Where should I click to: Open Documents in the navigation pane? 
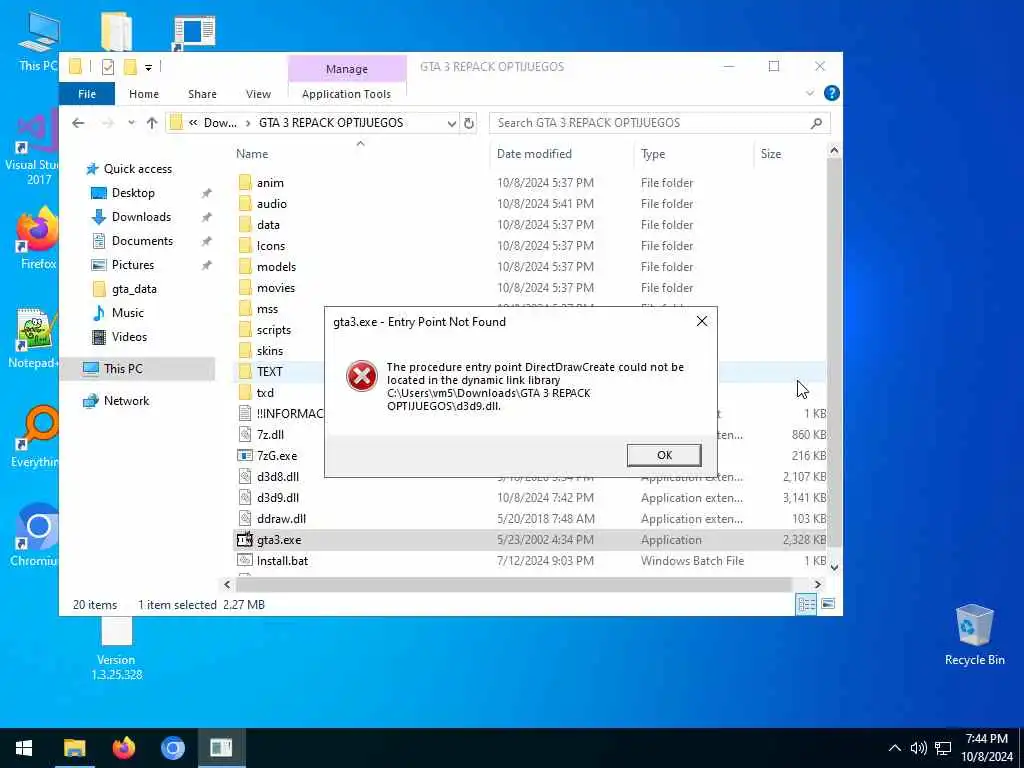point(142,241)
